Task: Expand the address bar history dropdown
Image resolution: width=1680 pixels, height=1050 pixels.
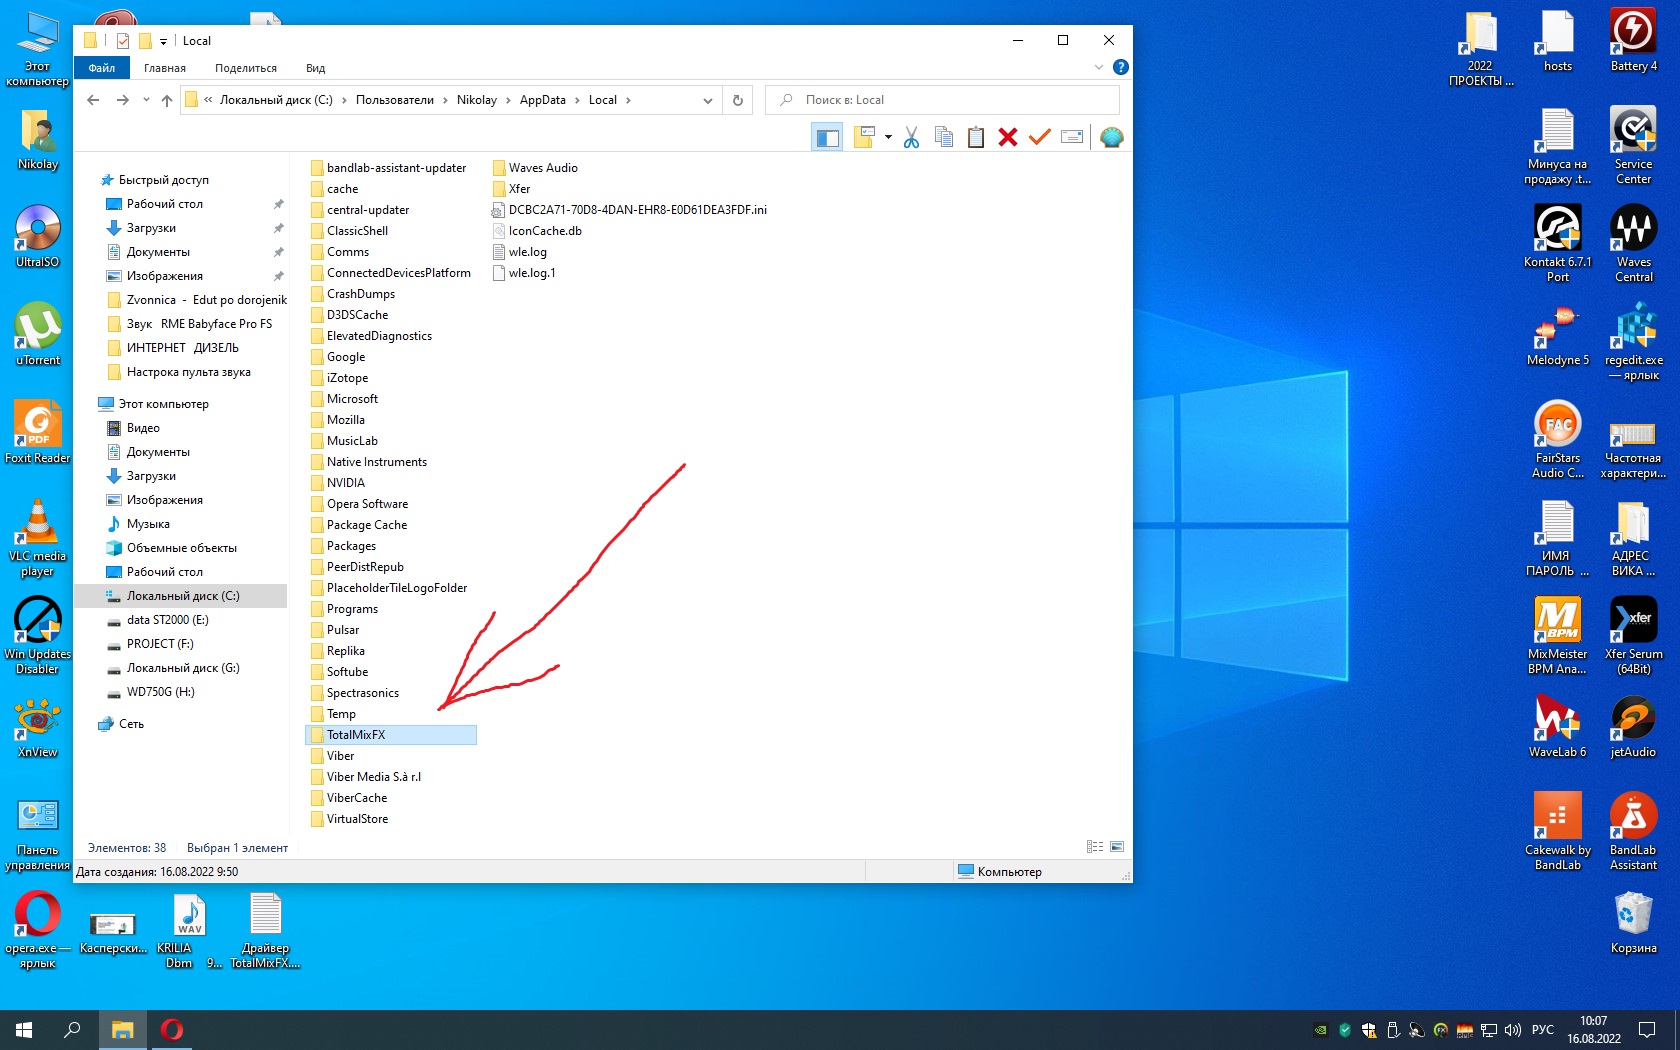Action: (x=708, y=100)
